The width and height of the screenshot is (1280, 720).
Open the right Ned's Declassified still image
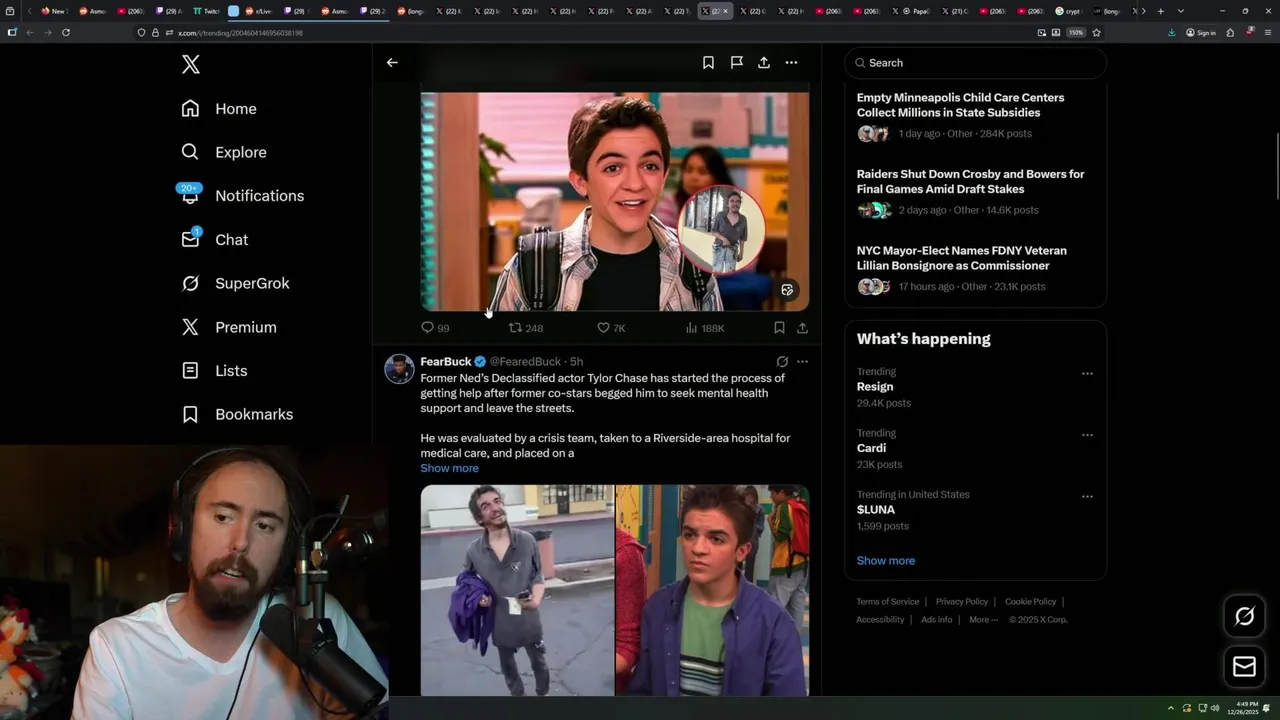pyautogui.click(x=712, y=590)
